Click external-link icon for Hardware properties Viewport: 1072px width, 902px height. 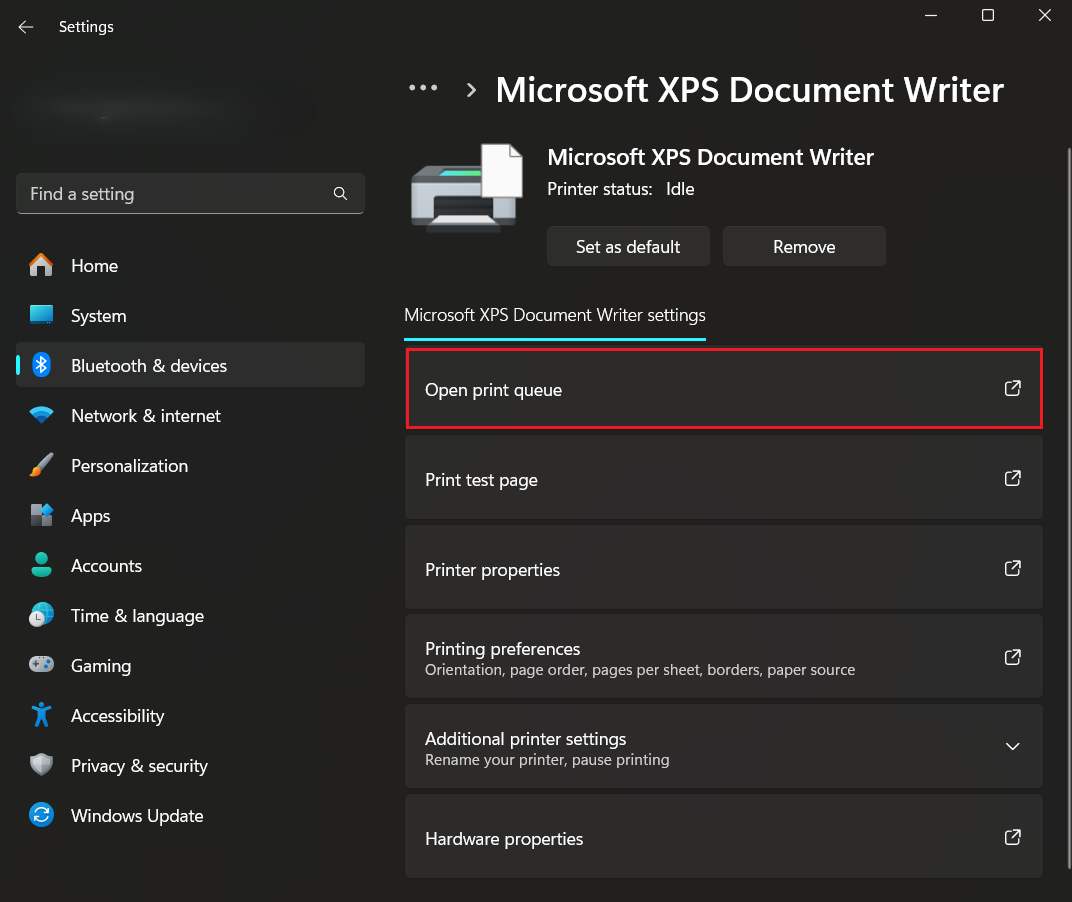tap(1012, 837)
